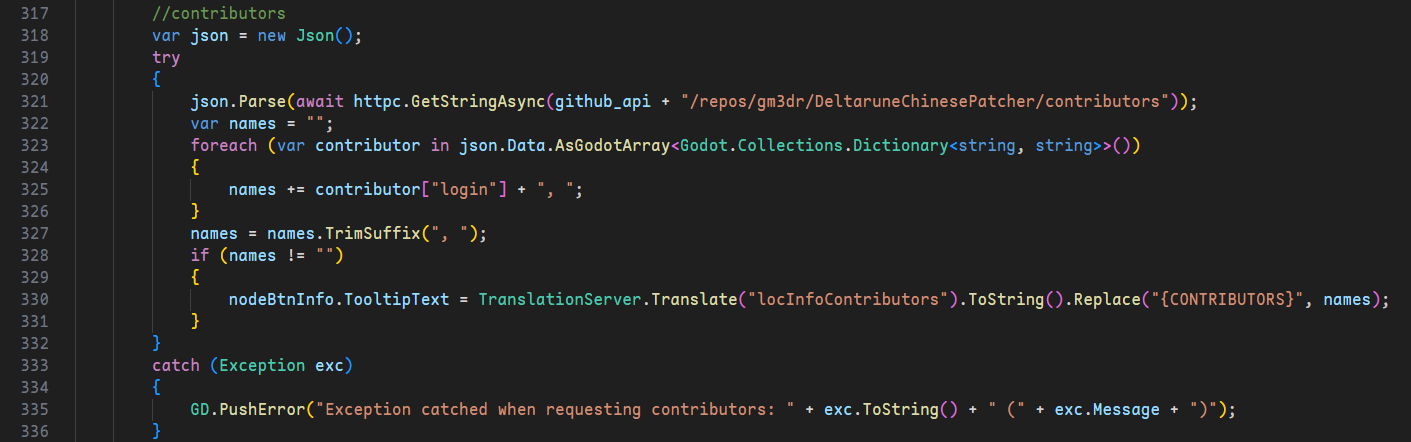The height and width of the screenshot is (442, 1411).
Task: Click the catch (Exception exc) clause
Action: click(252, 365)
